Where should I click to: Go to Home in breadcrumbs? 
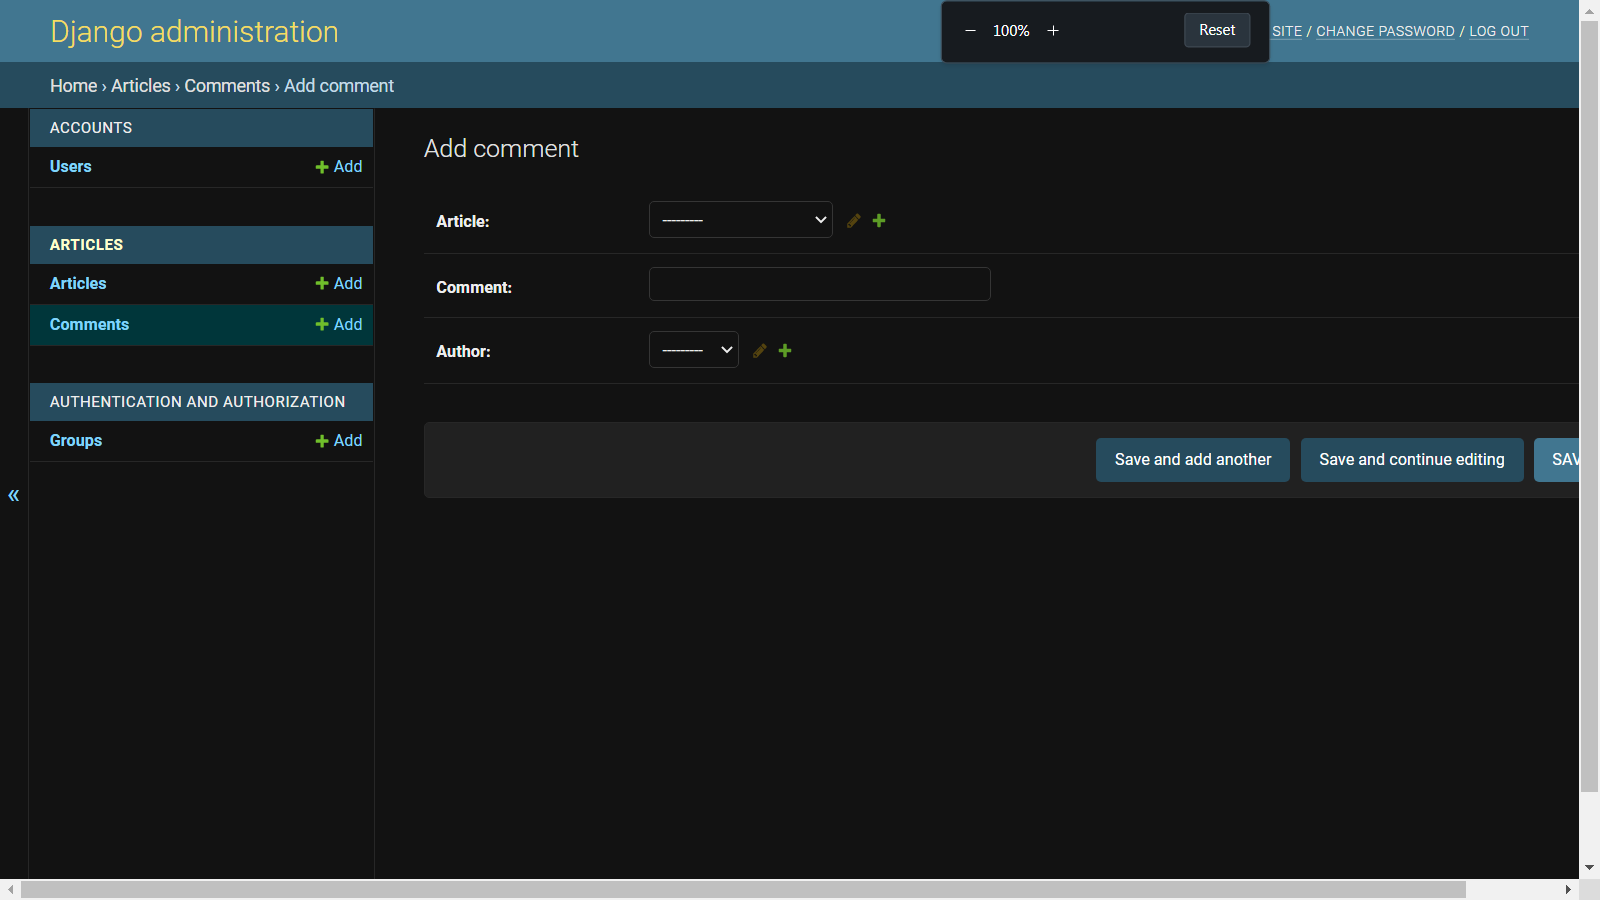pyautogui.click(x=74, y=86)
